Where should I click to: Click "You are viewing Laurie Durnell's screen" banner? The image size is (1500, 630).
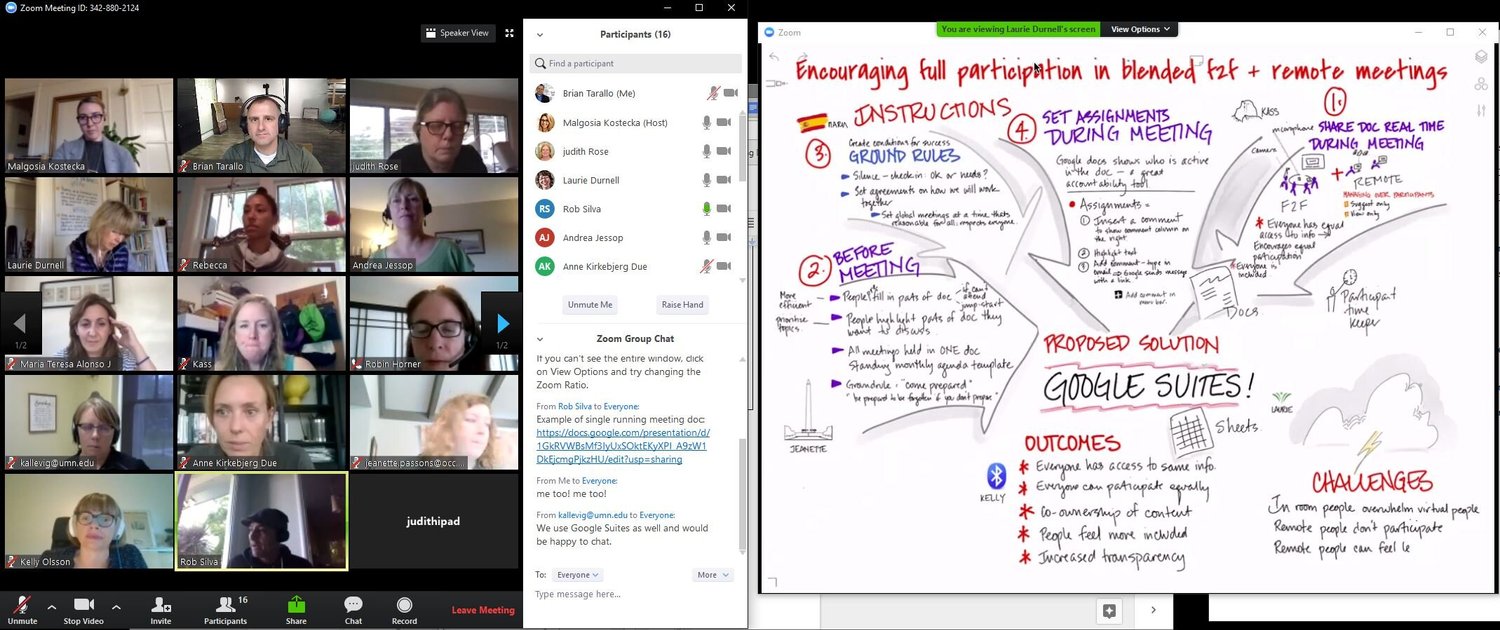click(x=1018, y=29)
